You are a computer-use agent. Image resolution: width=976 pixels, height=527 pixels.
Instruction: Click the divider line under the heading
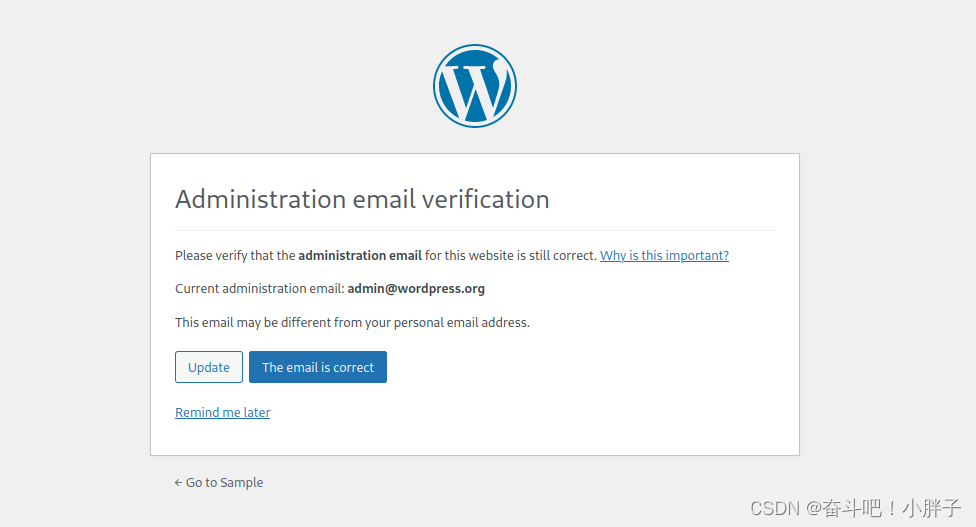pos(475,231)
